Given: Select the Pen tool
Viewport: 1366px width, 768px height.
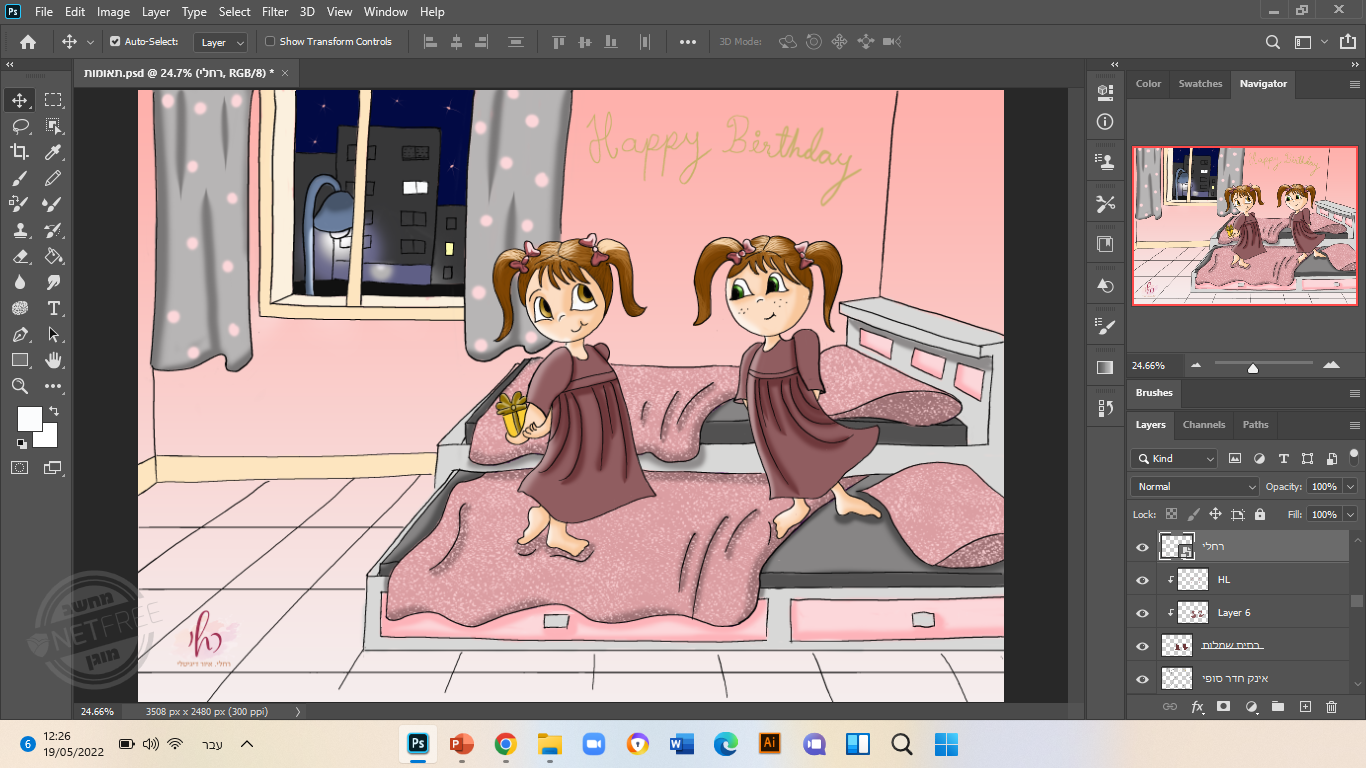Looking at the screenshot, I should click(20, 334).
